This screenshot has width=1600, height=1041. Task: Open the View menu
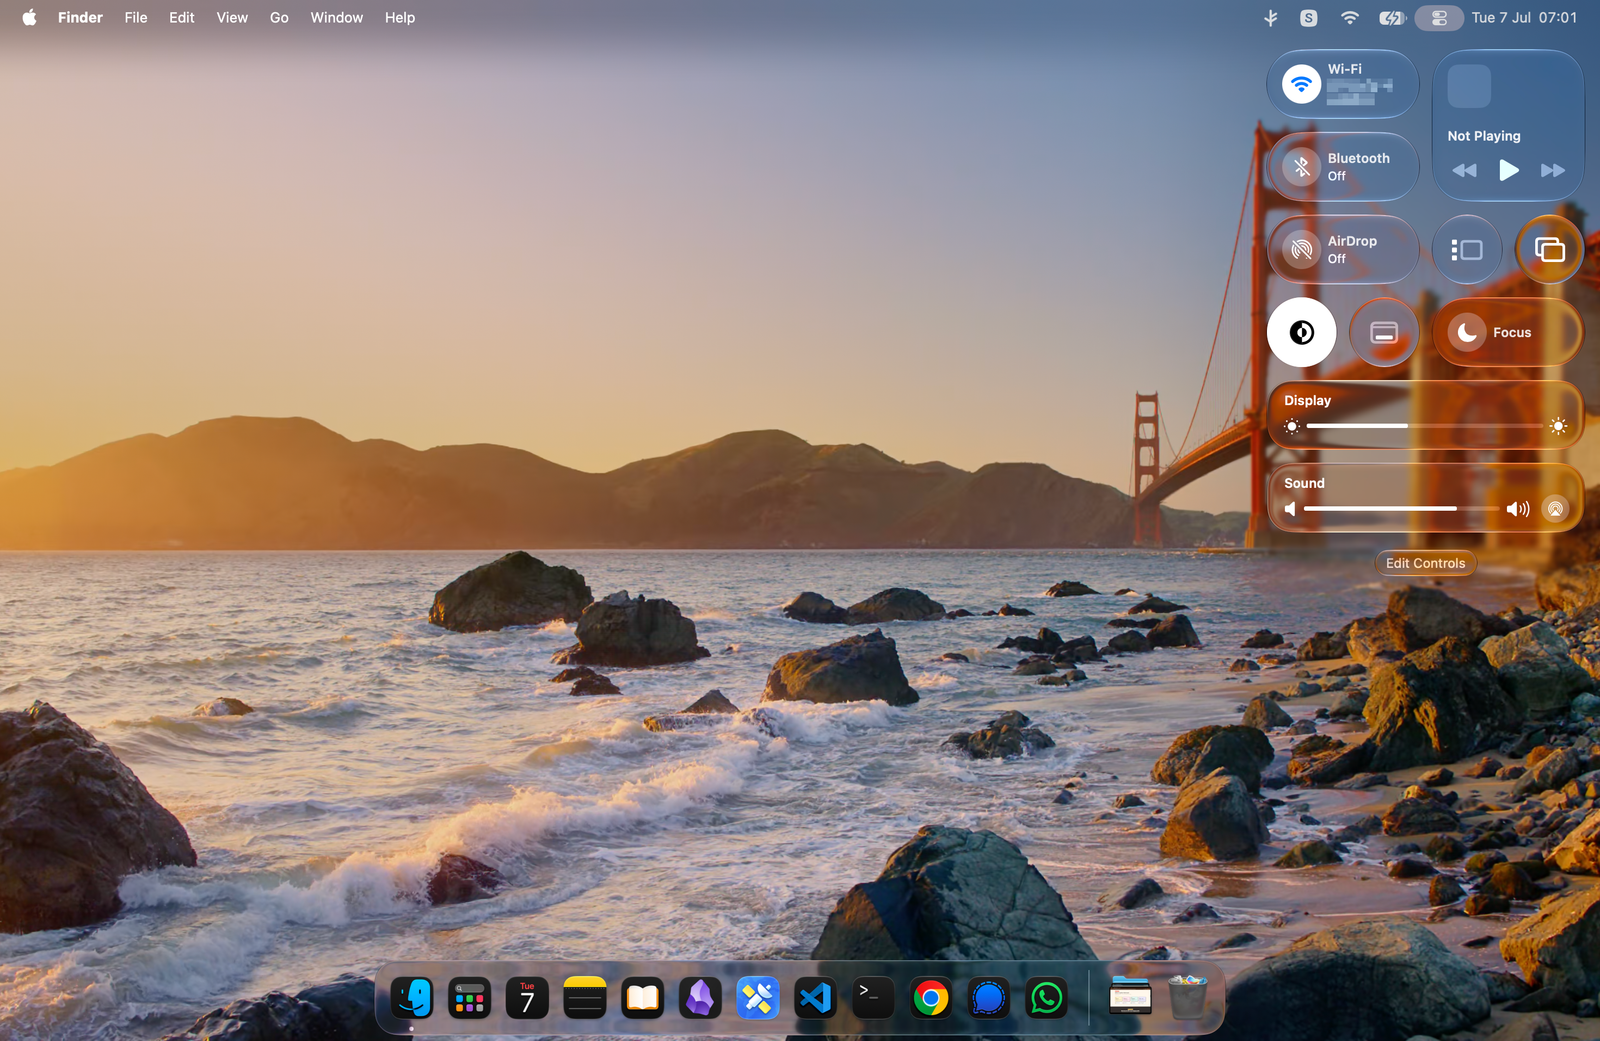[x=232, y=17]
